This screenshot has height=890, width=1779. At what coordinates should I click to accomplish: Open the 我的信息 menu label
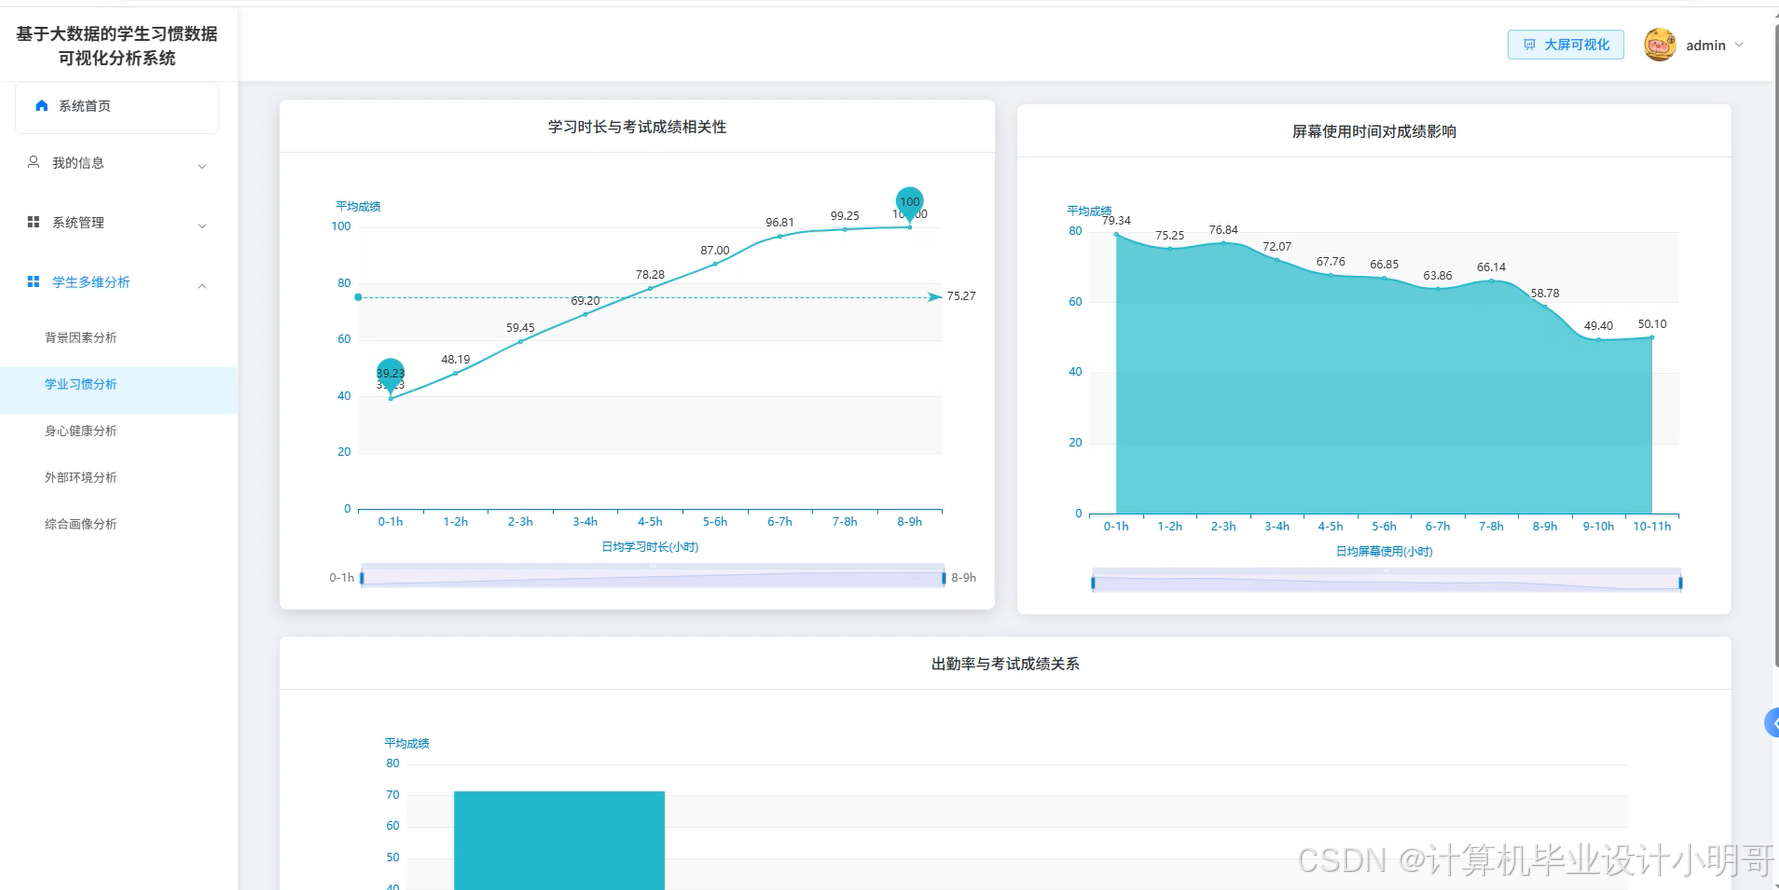[78, 163]
